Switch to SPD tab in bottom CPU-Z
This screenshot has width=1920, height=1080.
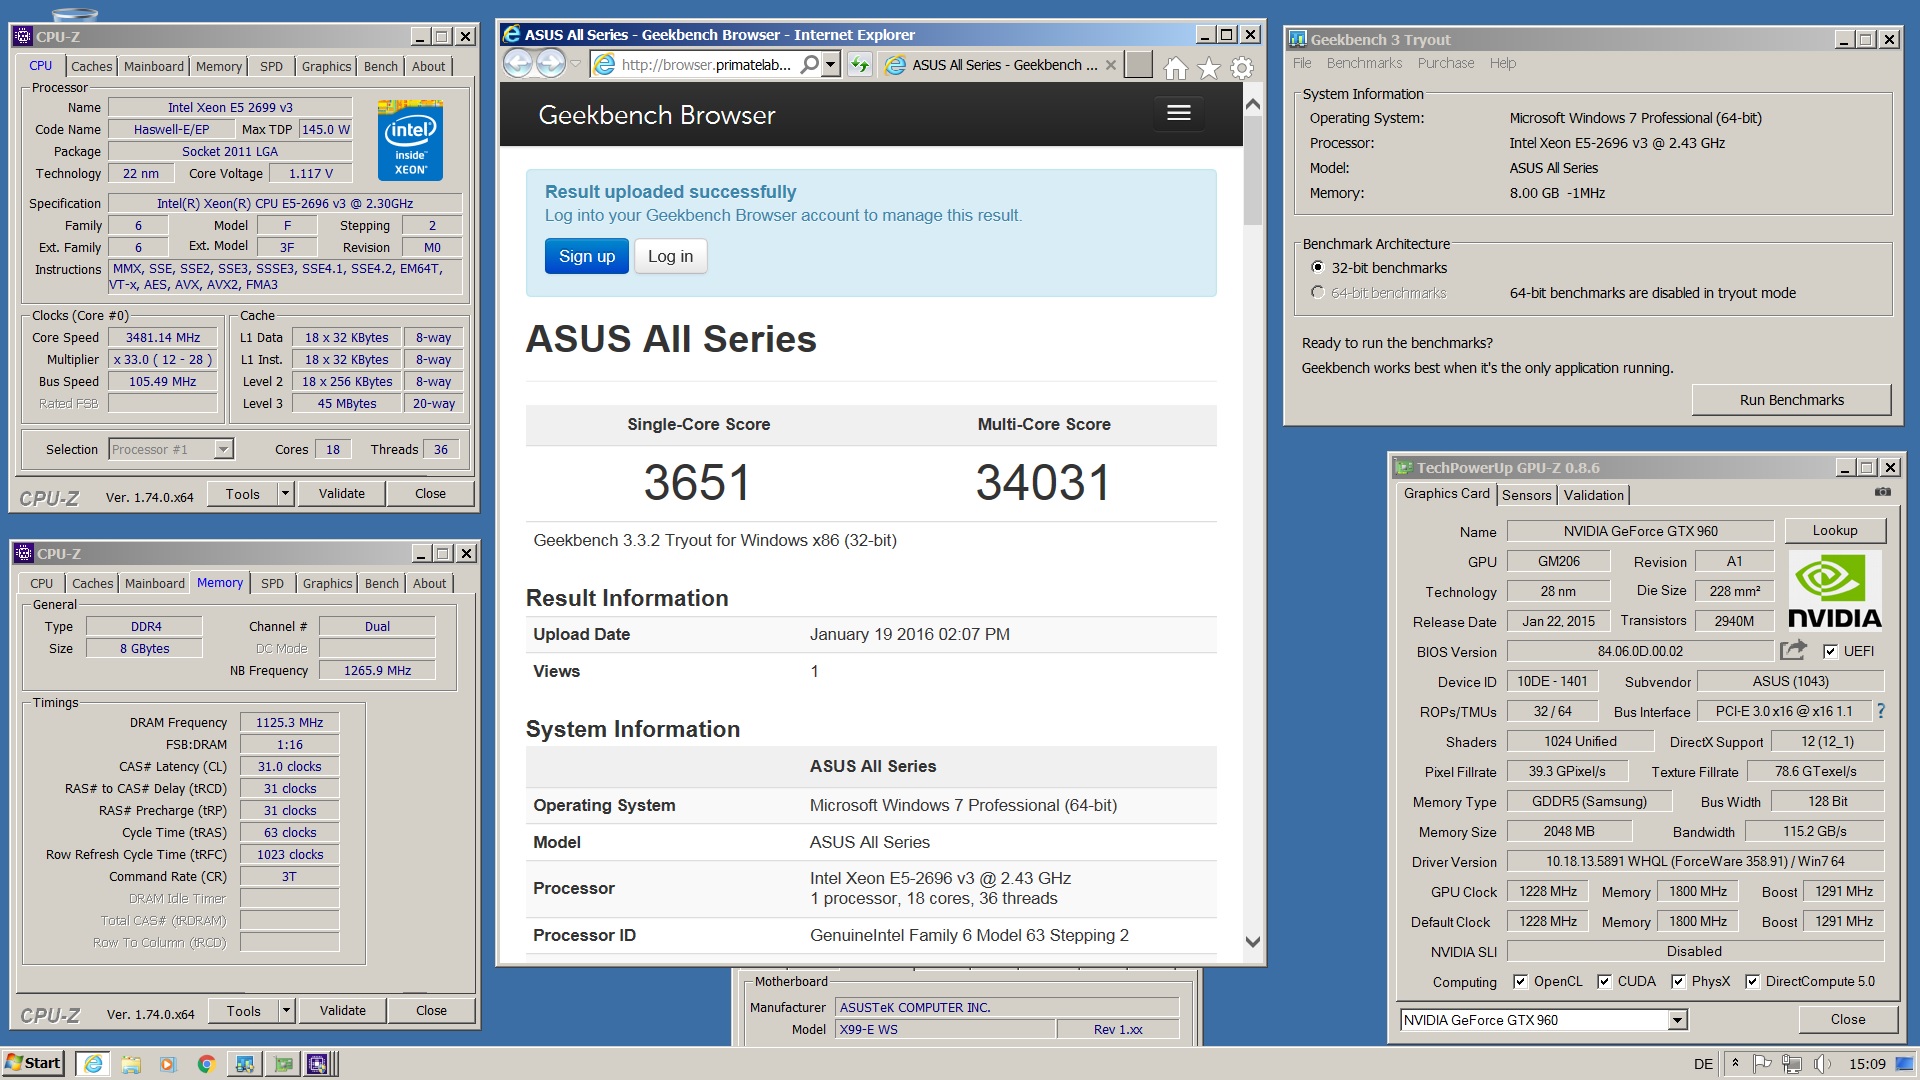[x=272, y=583]
